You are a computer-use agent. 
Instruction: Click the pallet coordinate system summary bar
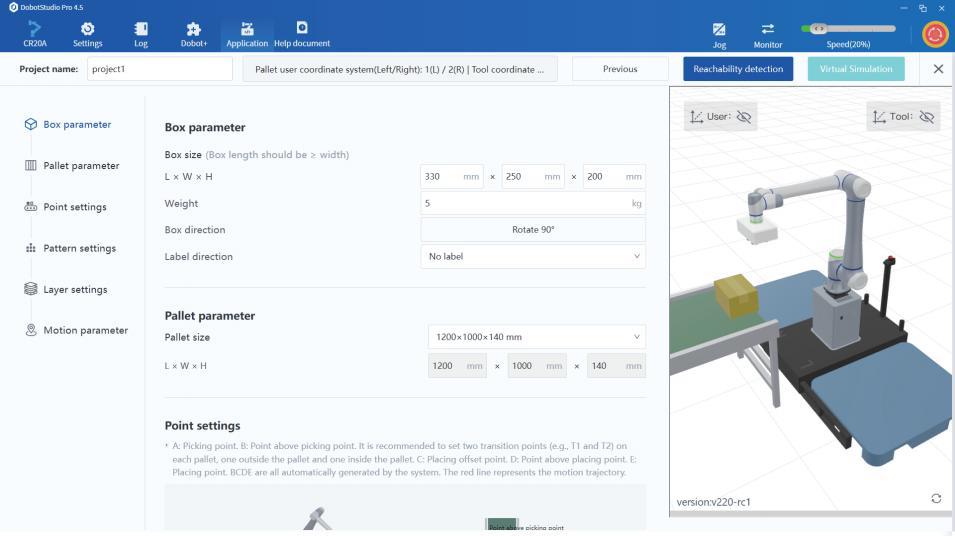pos(400,69)
